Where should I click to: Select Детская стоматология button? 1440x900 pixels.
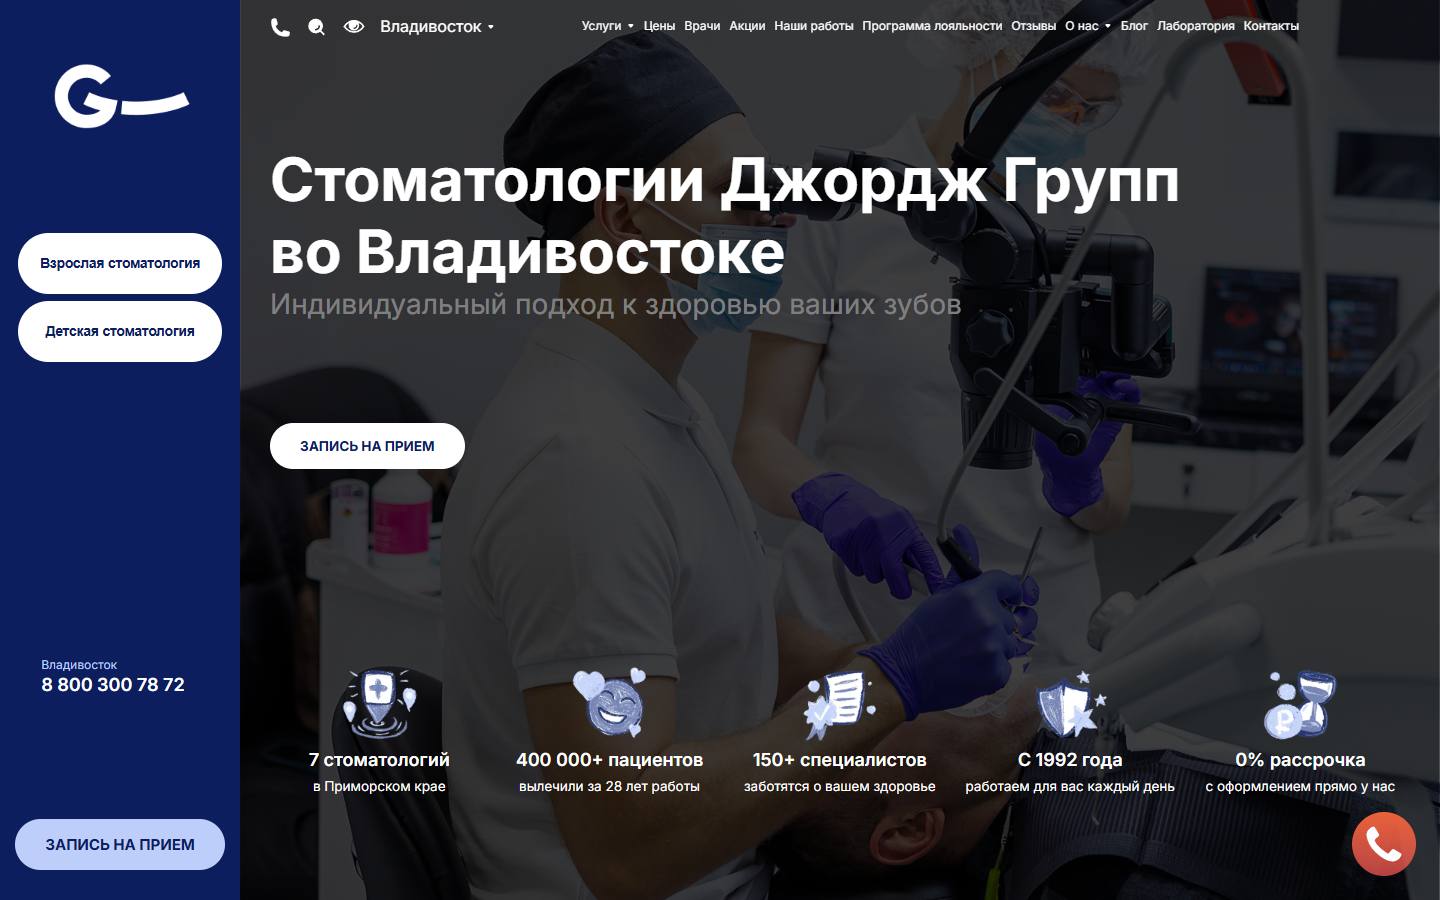point(120,331)
